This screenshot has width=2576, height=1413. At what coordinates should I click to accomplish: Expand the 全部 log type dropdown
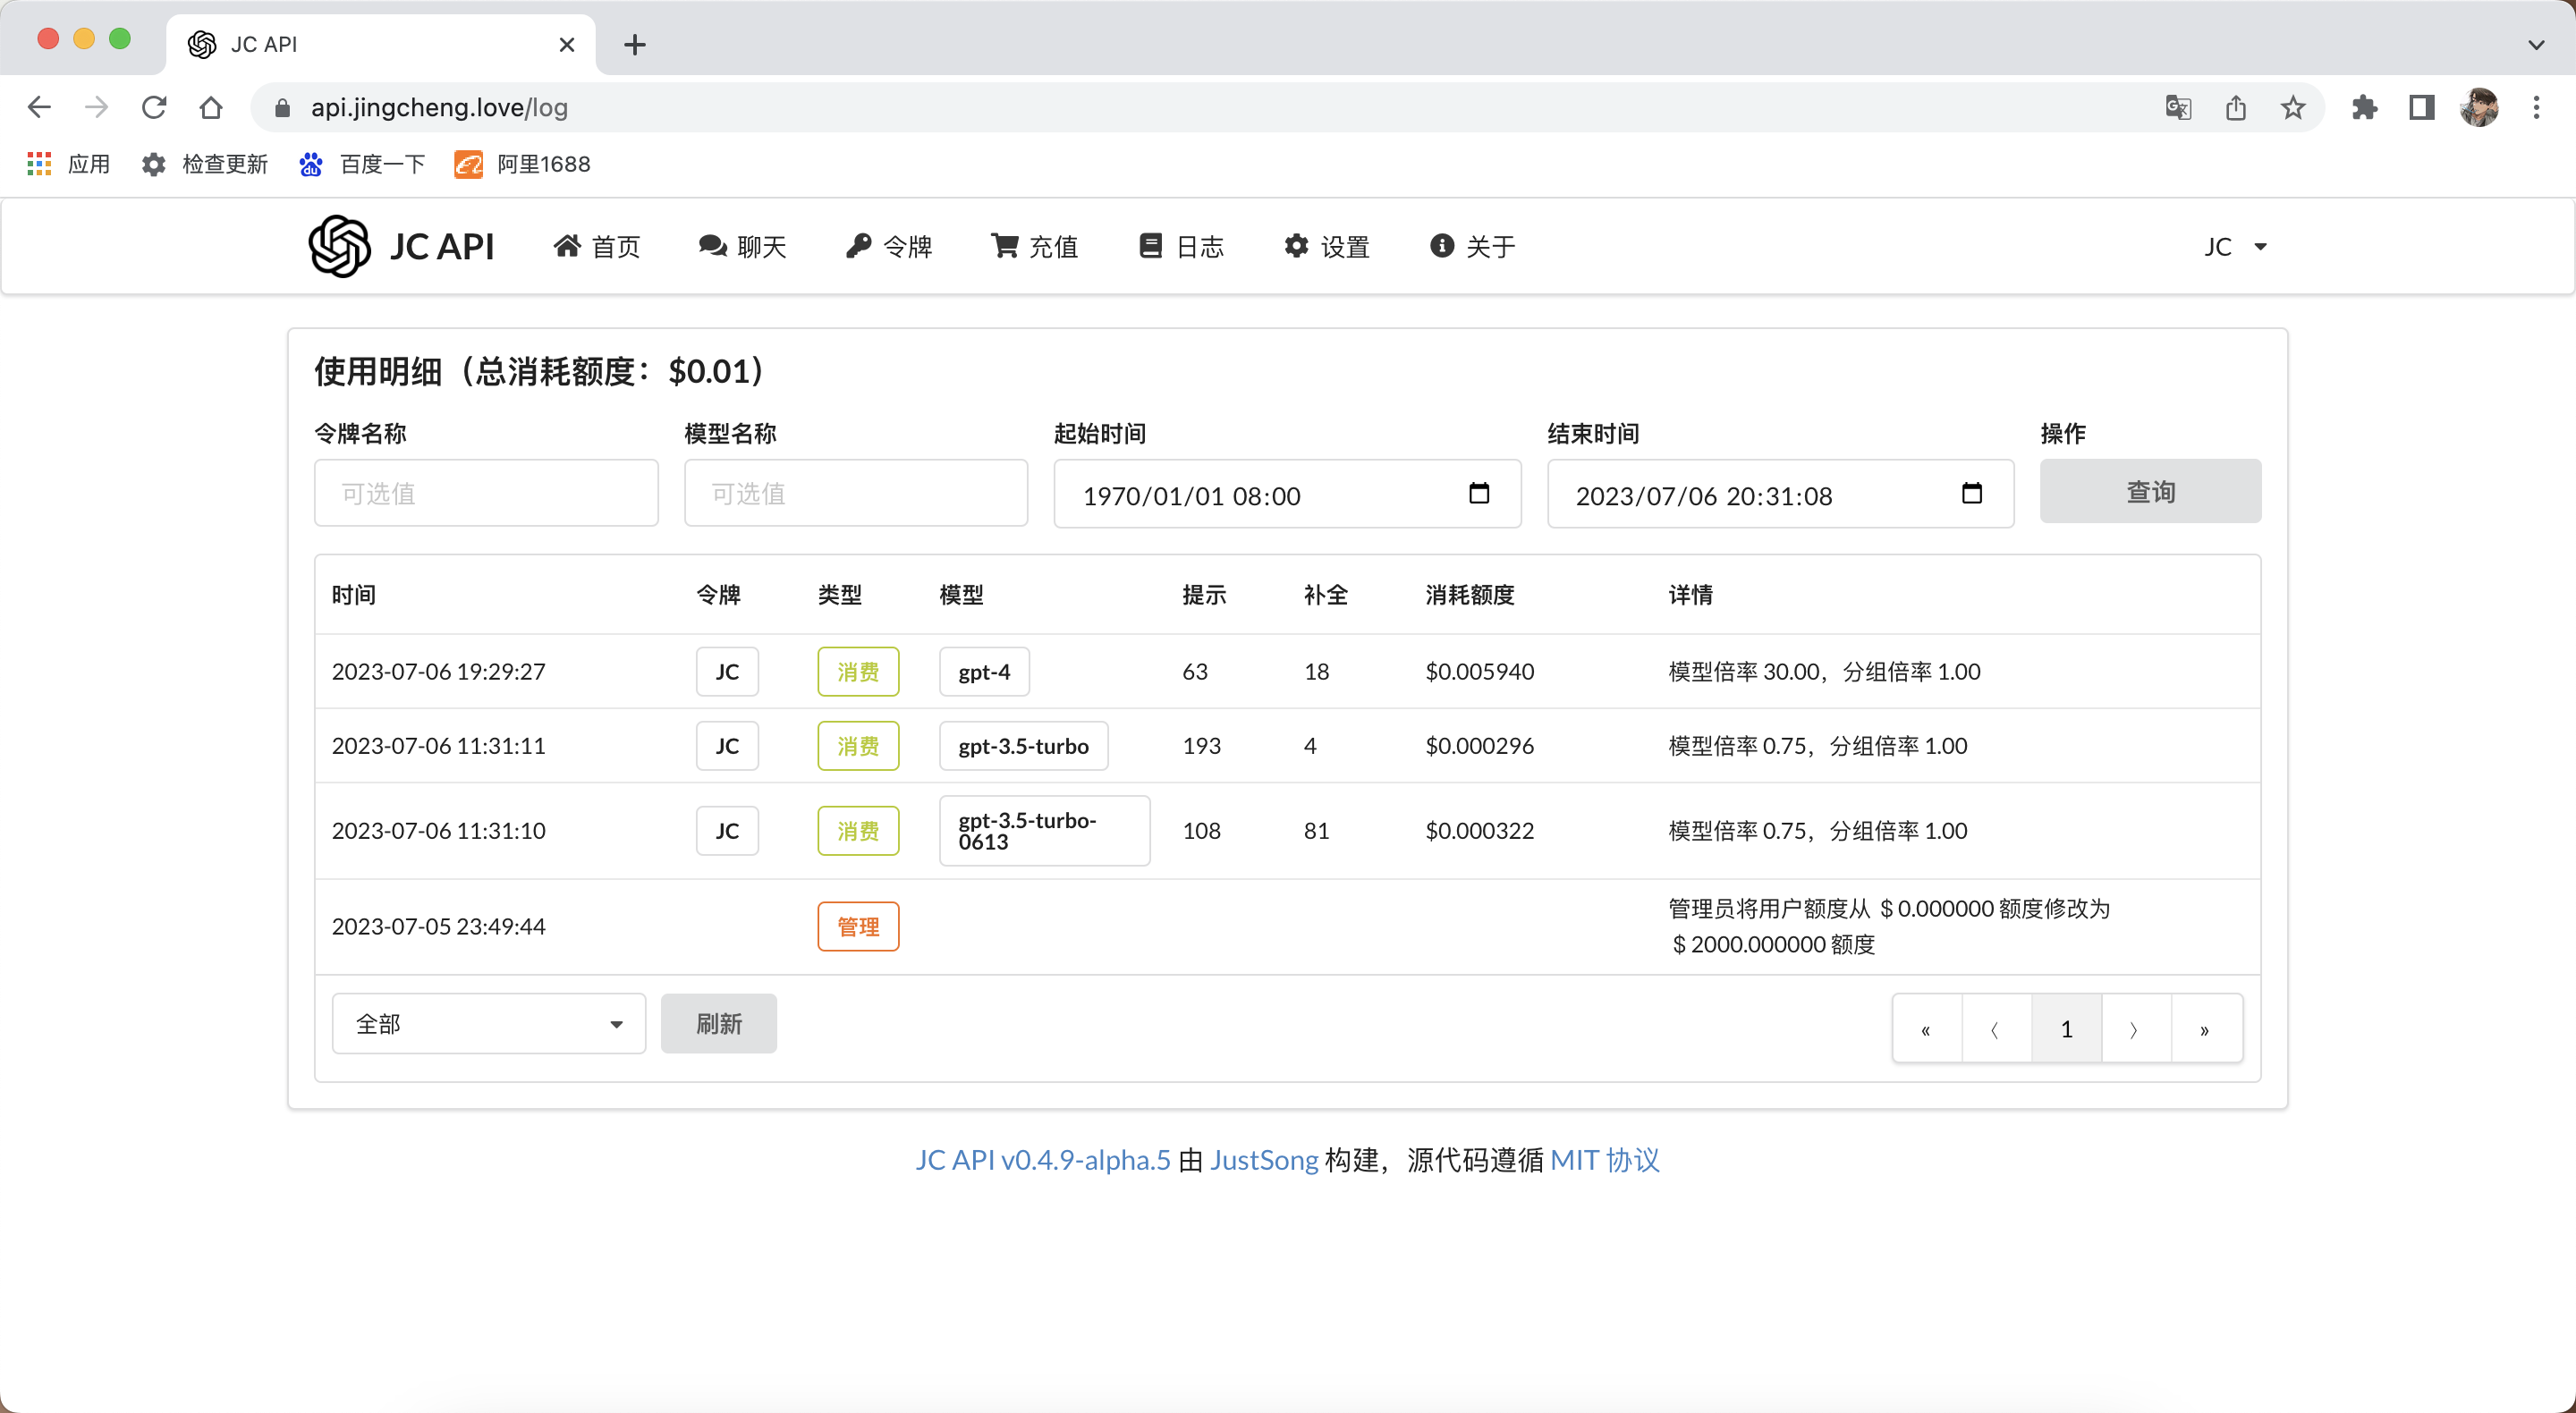488,1023
